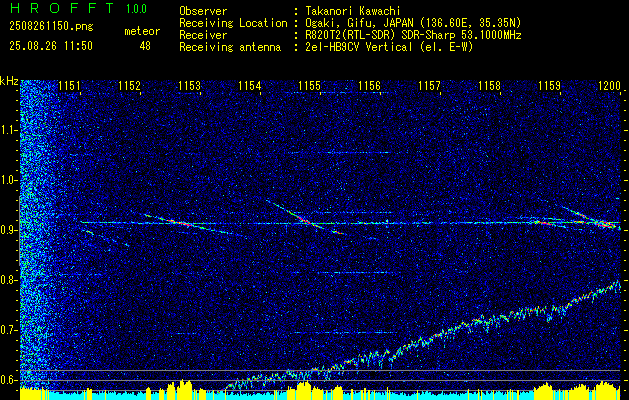Click the 1159 time marker
629x400 pixels.
click(549, 86)
